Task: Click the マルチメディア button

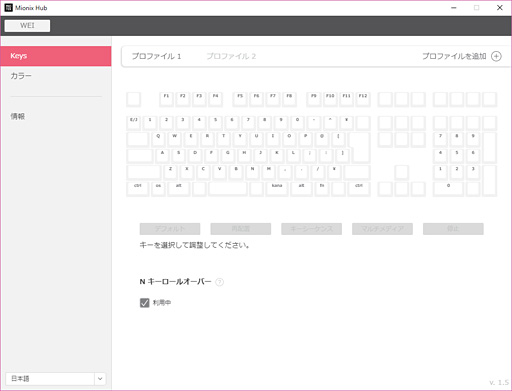Action: tap(382, 229)
